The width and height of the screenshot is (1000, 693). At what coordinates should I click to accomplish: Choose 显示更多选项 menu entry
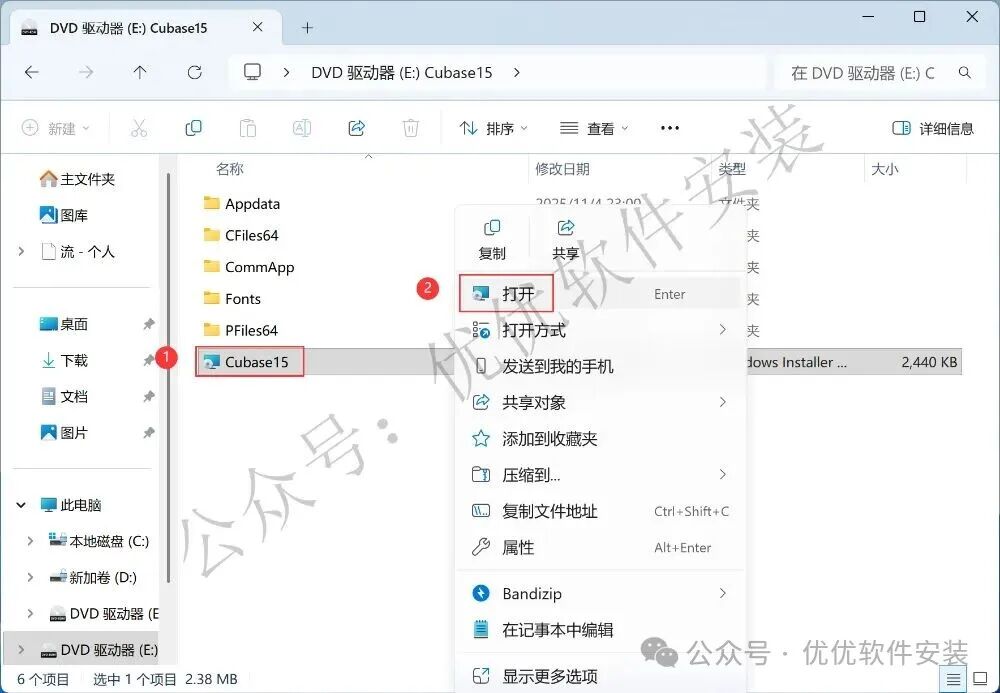tap(600, 676)
